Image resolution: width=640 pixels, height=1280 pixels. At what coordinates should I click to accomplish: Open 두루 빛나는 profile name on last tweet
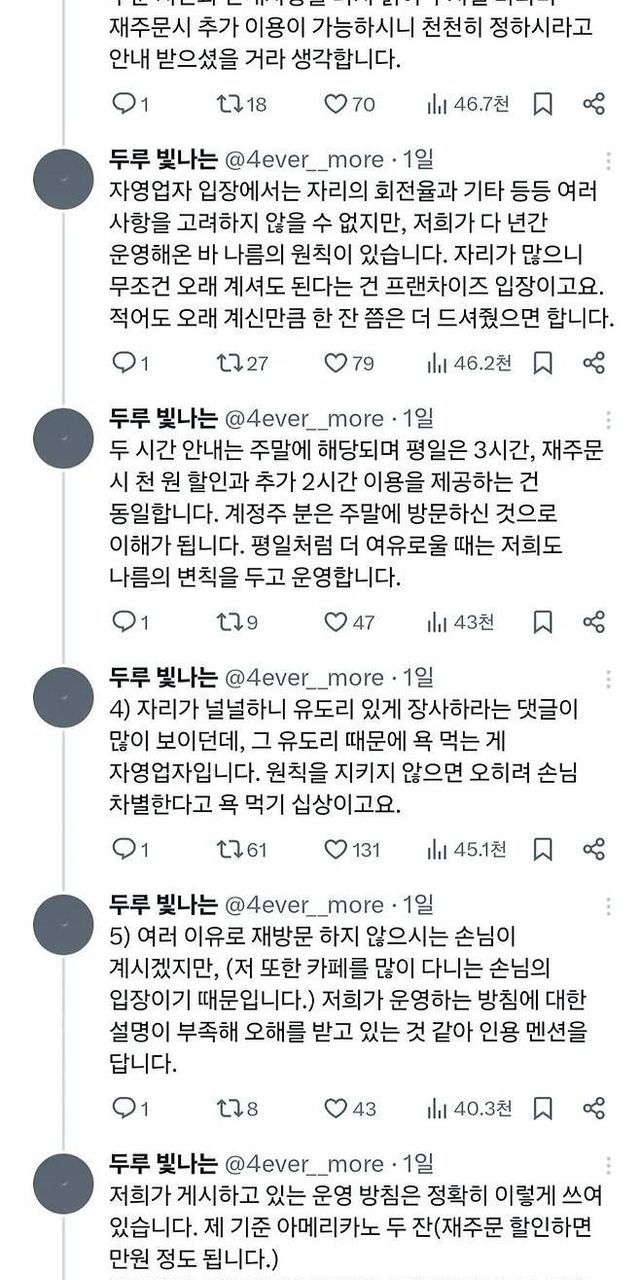[163, 1164]
